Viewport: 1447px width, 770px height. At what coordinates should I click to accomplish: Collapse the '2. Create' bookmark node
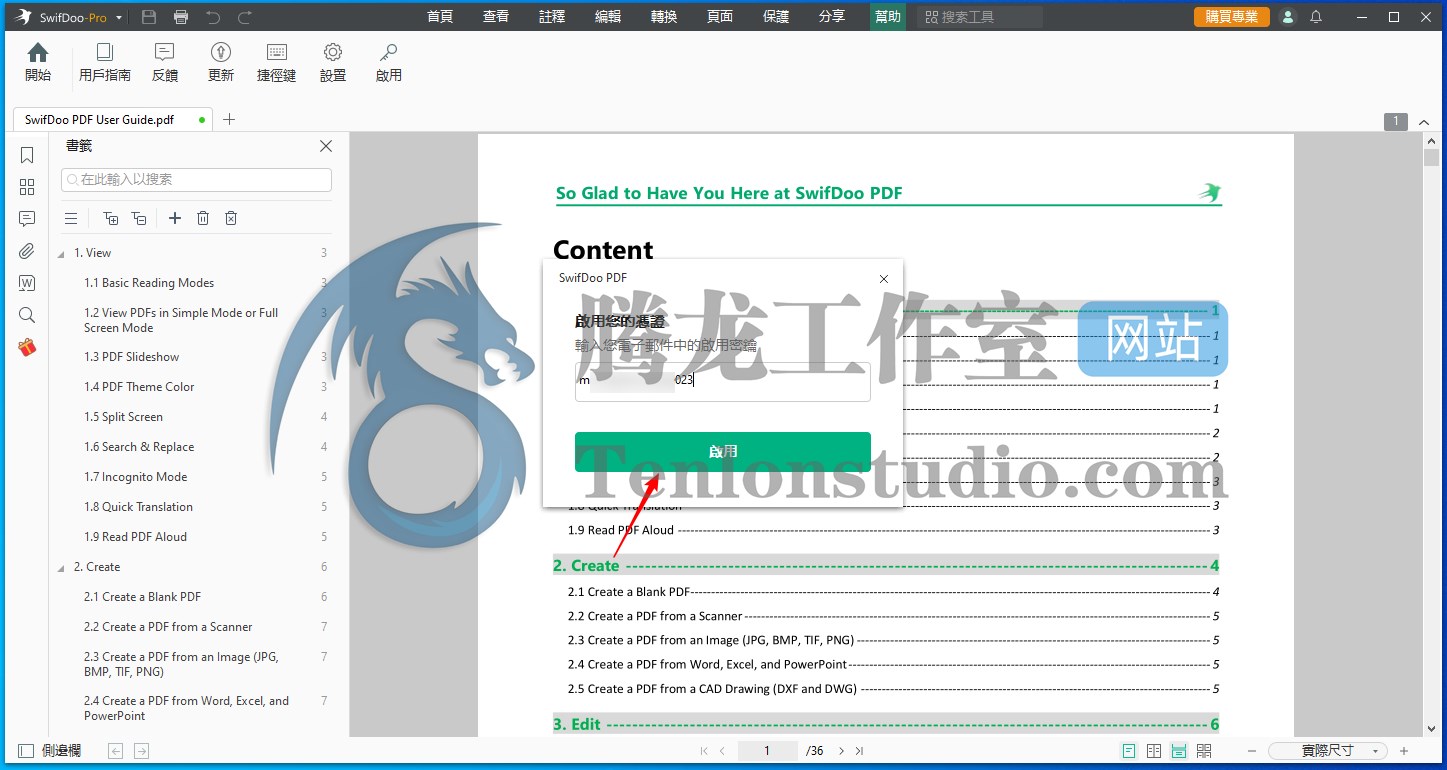coord(61,567)
